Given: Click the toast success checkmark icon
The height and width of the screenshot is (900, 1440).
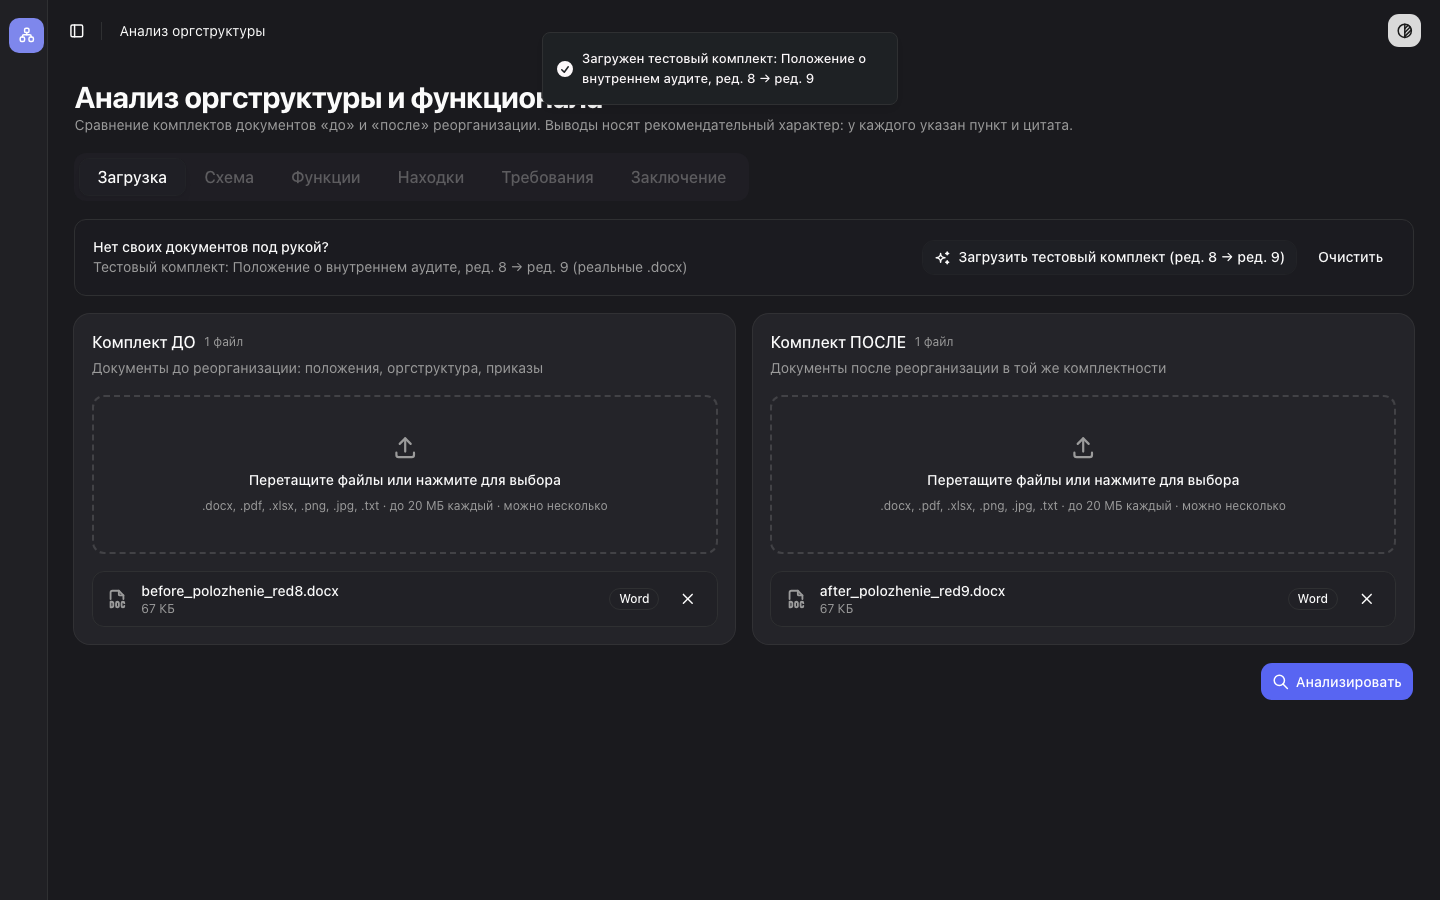Looking at the screenshot, I should 565,69.
